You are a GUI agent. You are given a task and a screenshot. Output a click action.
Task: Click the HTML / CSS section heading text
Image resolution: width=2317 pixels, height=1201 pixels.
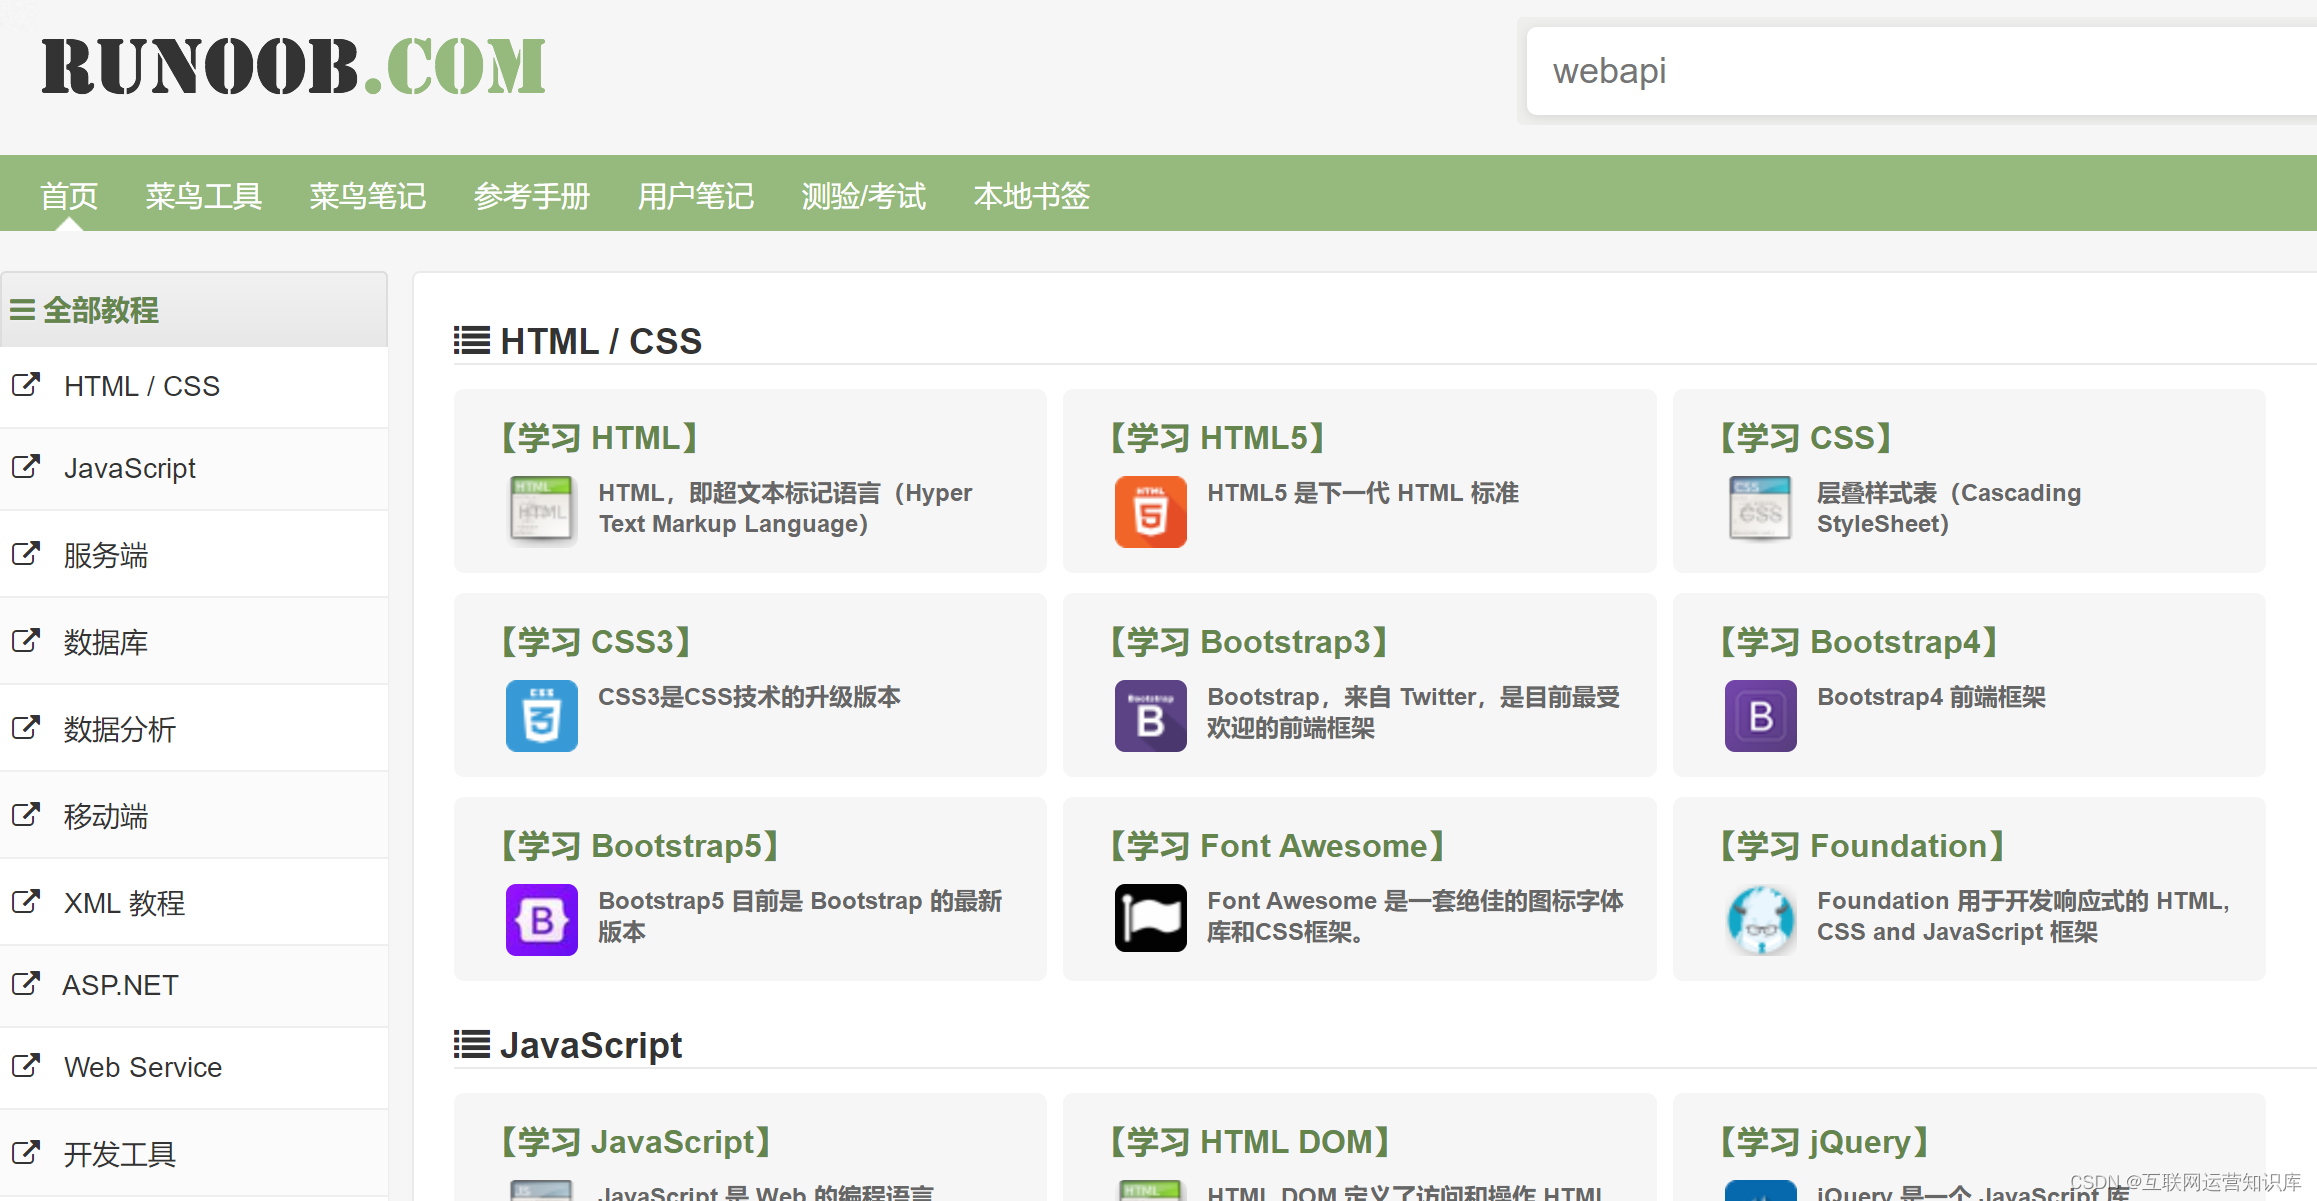[x=601, y=341]
